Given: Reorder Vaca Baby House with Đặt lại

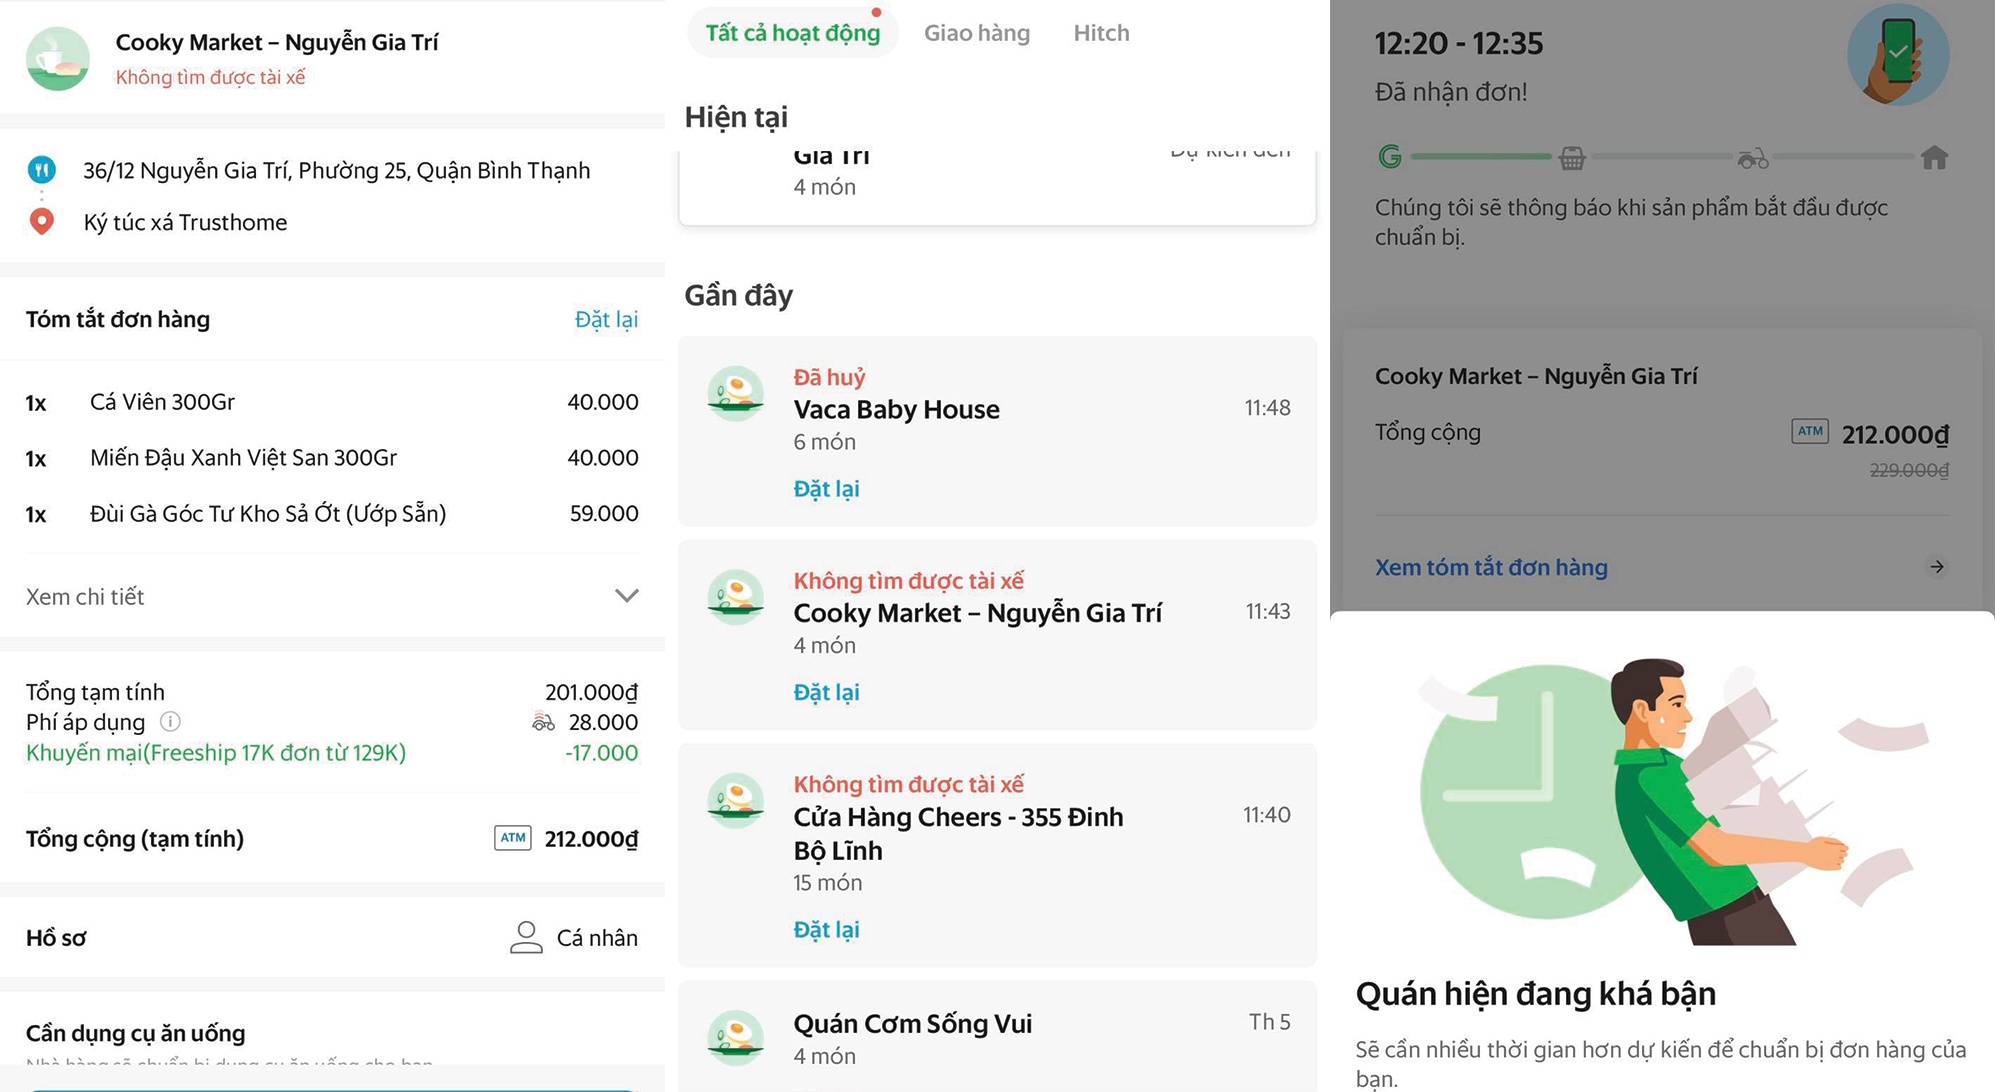Looking at the screenshot, I should [x=826, y=489].
